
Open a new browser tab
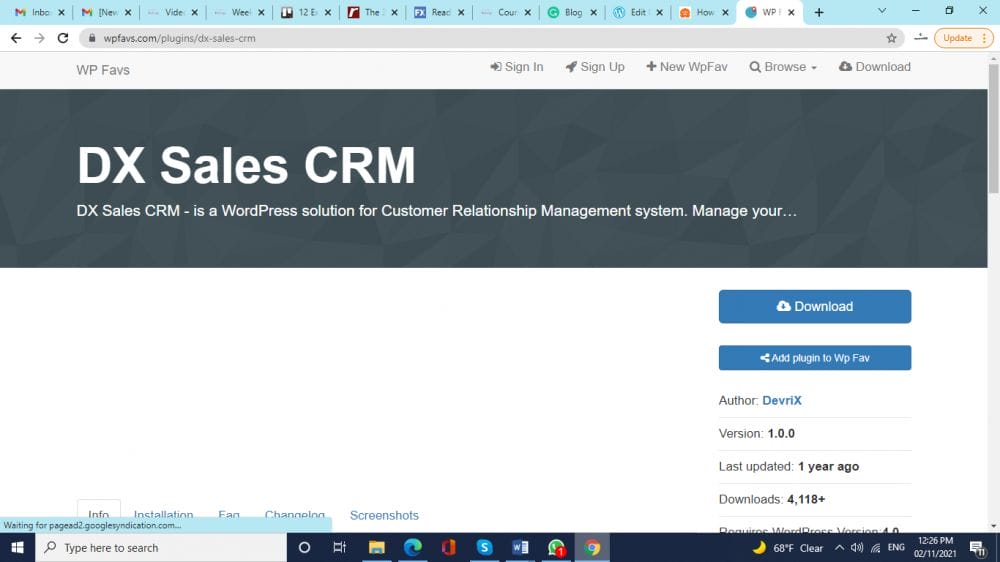(x=819, y=12)
